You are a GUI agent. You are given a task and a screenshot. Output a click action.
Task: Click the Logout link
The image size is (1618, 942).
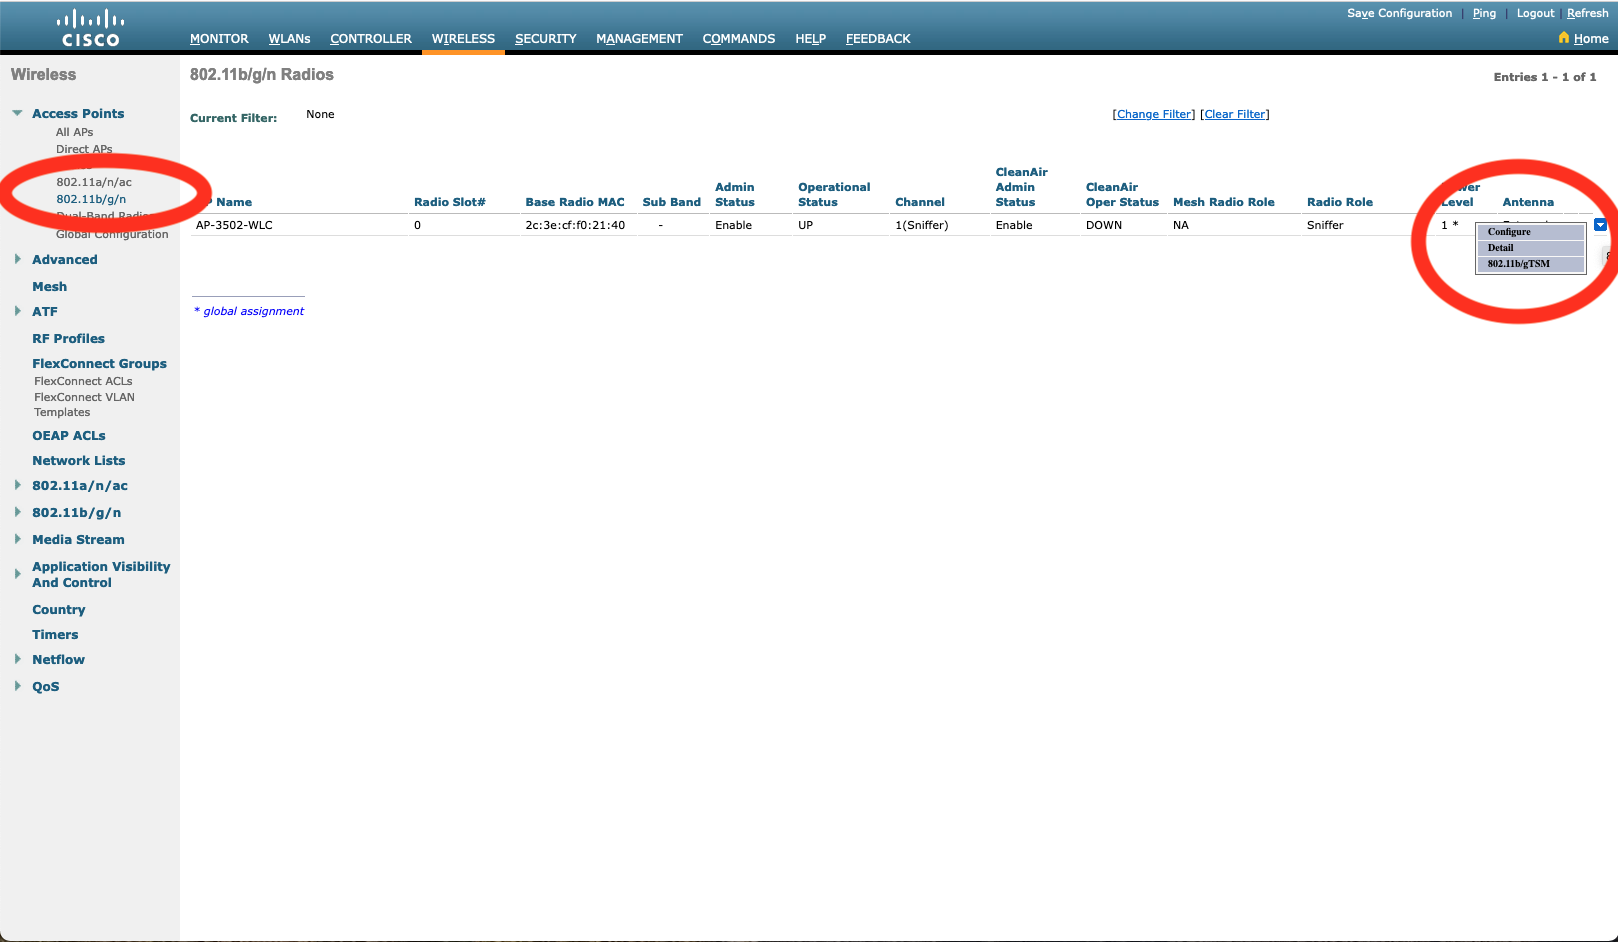coord(1535,13)
